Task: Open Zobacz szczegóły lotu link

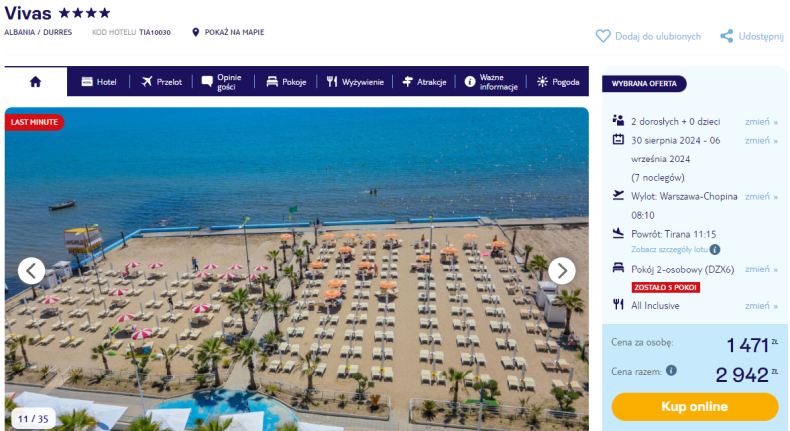Action: 669,250
